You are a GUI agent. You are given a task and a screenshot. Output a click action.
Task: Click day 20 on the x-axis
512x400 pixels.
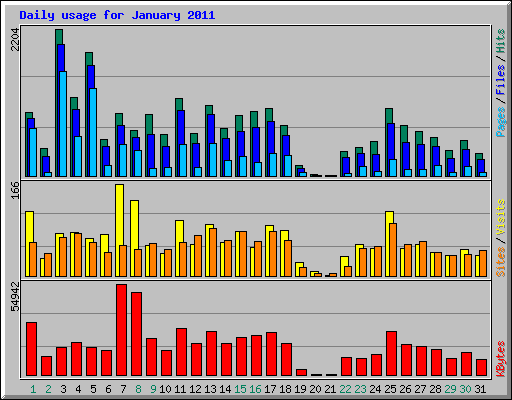click(315, 389)
